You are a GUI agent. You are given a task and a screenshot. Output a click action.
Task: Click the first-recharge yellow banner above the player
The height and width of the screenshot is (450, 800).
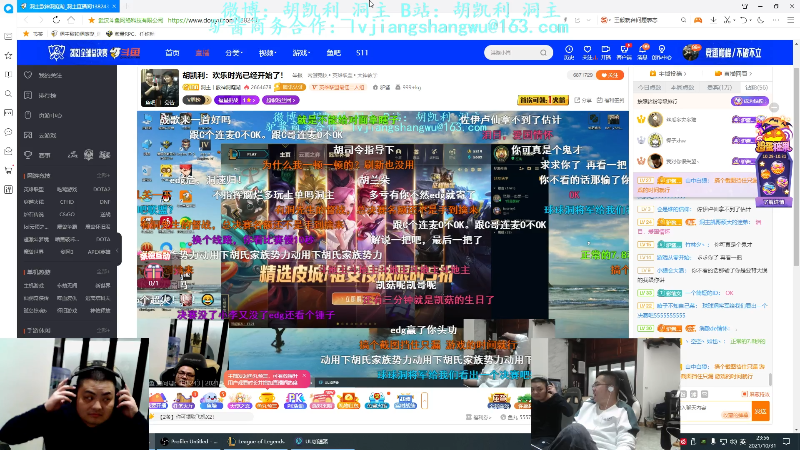pos(542,100)
